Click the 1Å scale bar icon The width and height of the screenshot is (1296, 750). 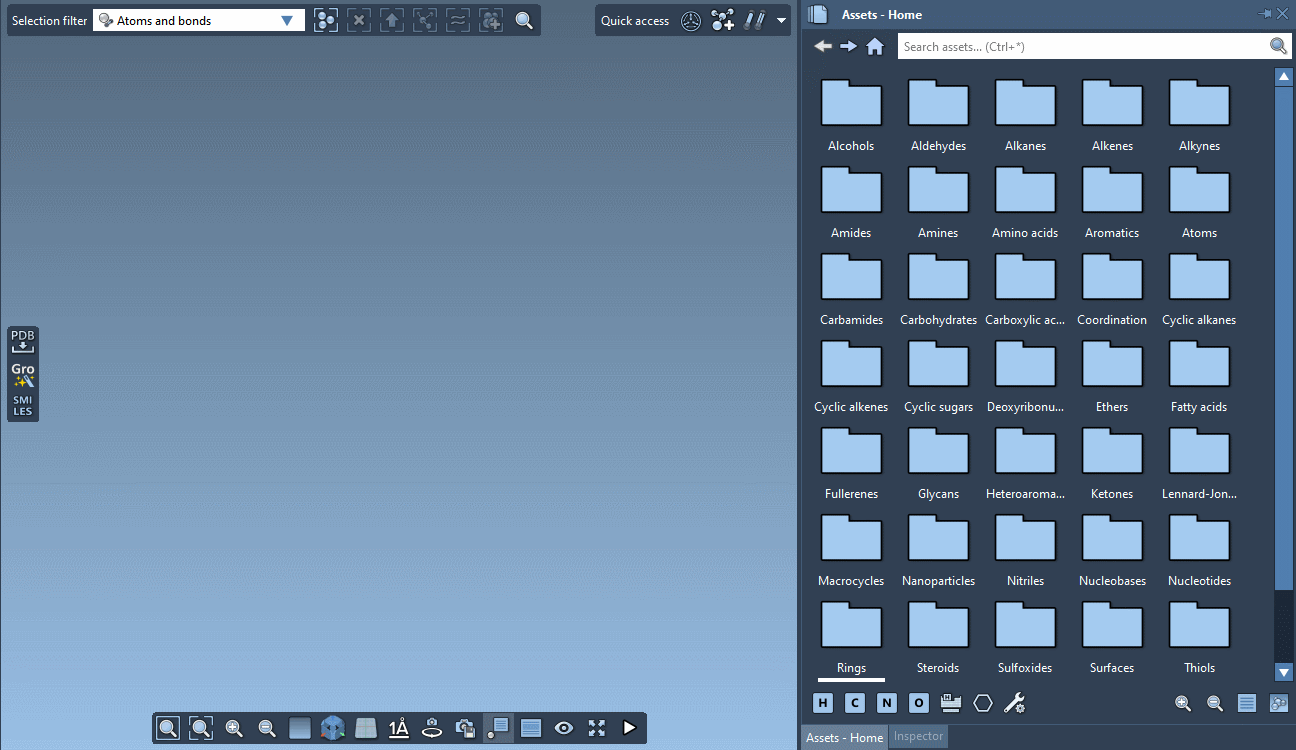399,728
